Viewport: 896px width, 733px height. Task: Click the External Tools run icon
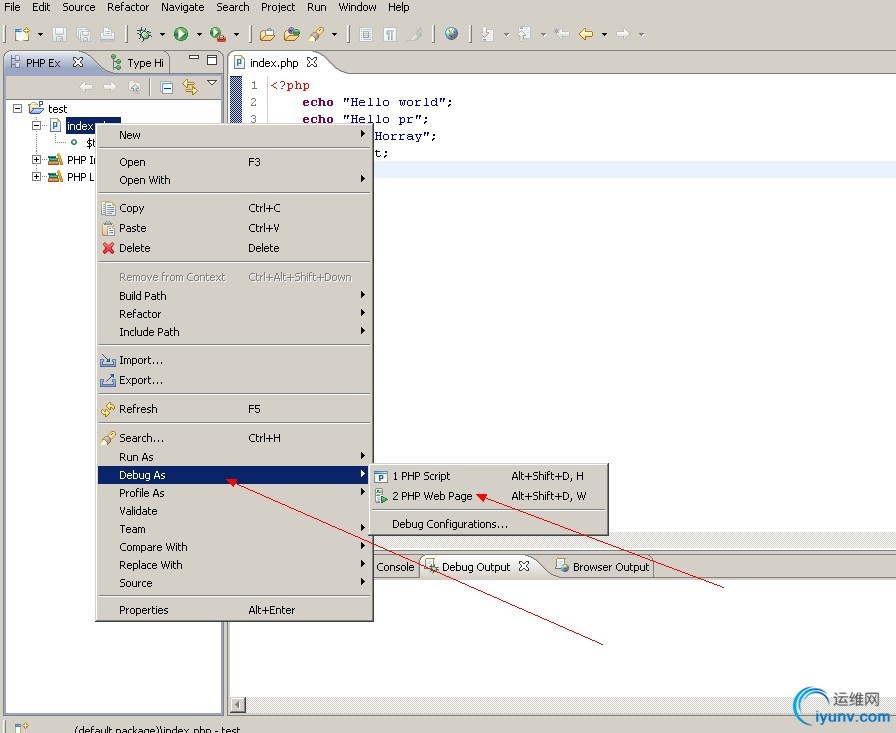[217, 34]
